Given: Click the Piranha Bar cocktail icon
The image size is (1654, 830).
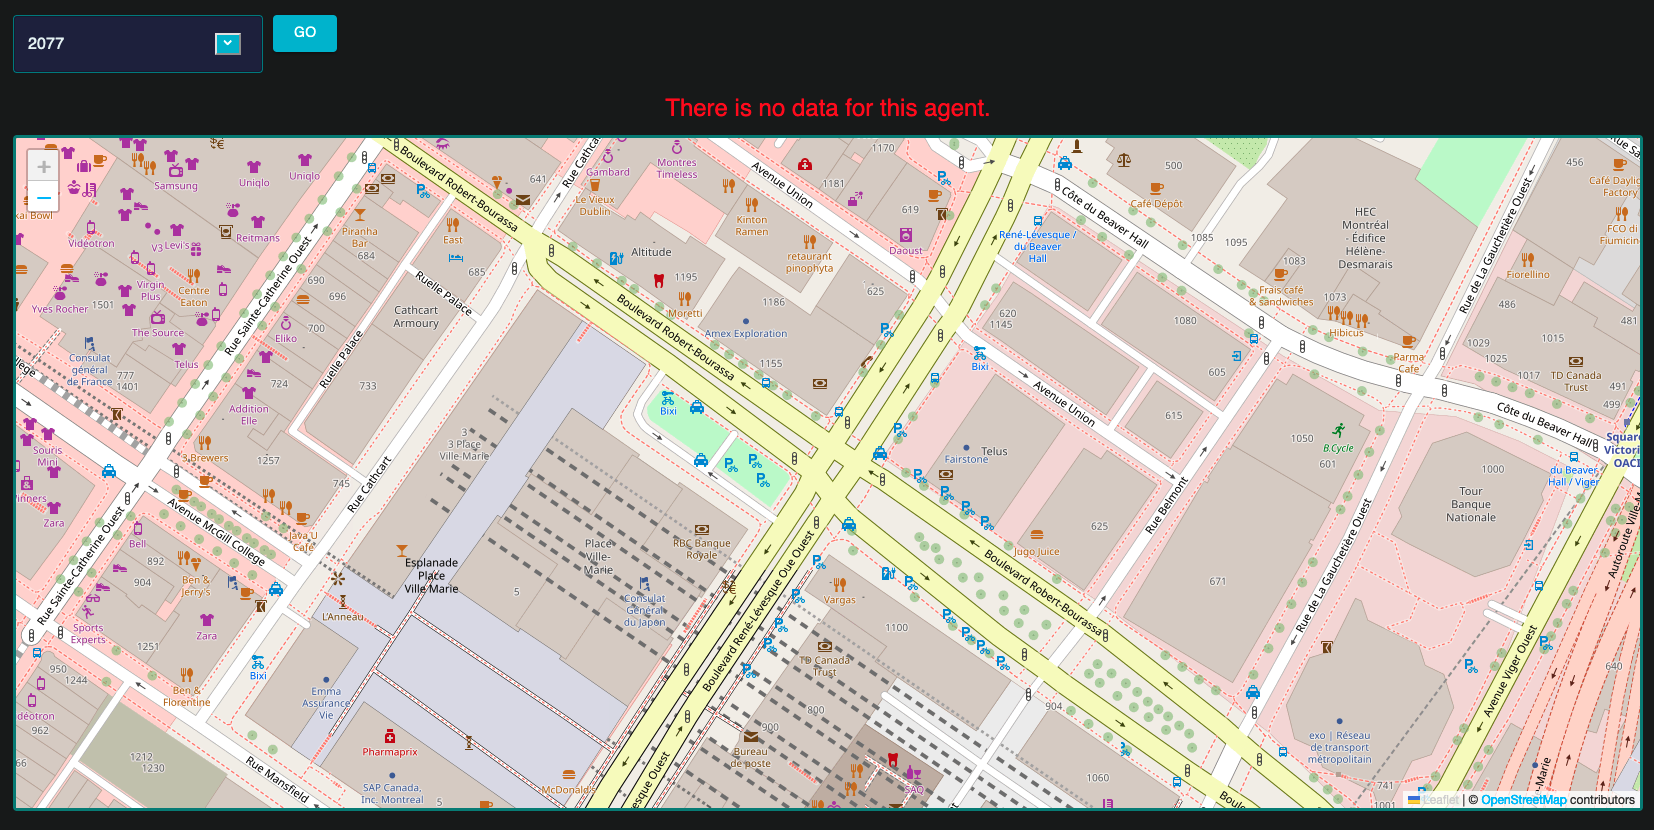Looking at the screenshot, I should pos(360,215).
